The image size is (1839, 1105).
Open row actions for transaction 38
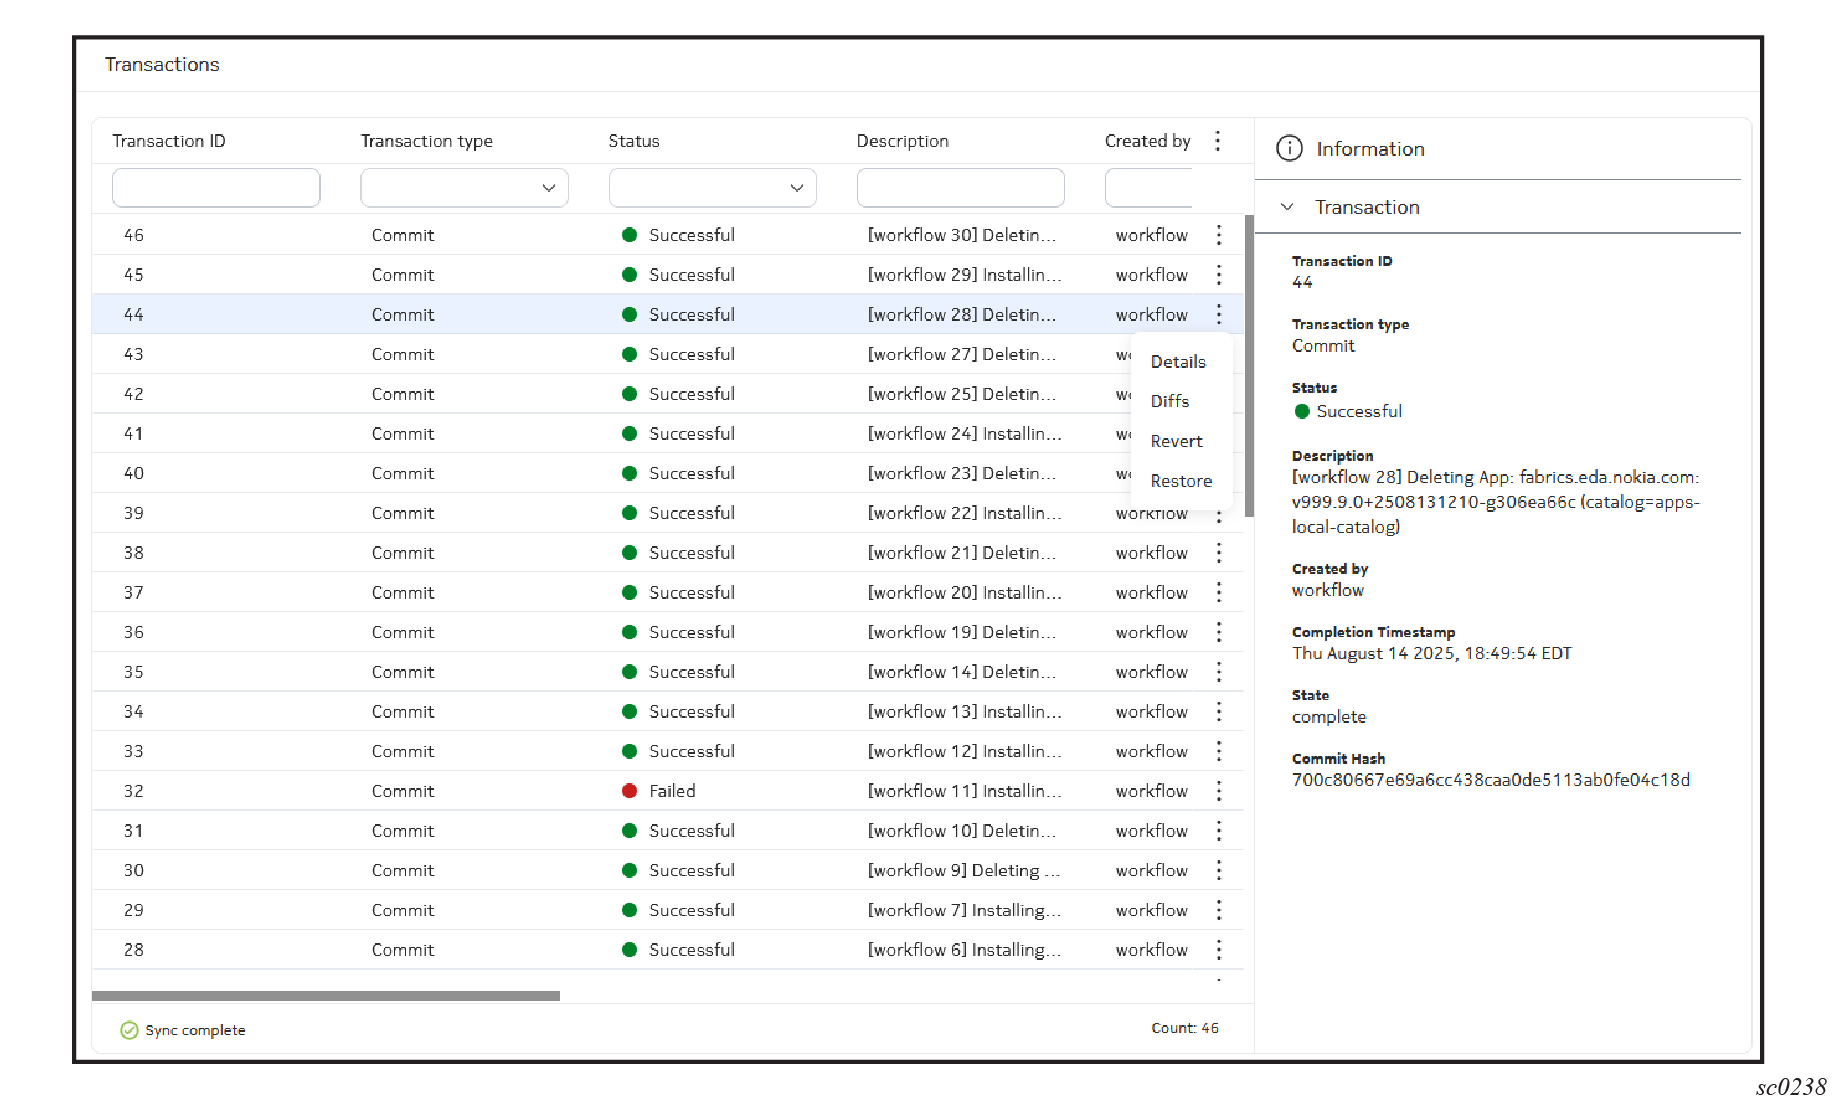1218,553
